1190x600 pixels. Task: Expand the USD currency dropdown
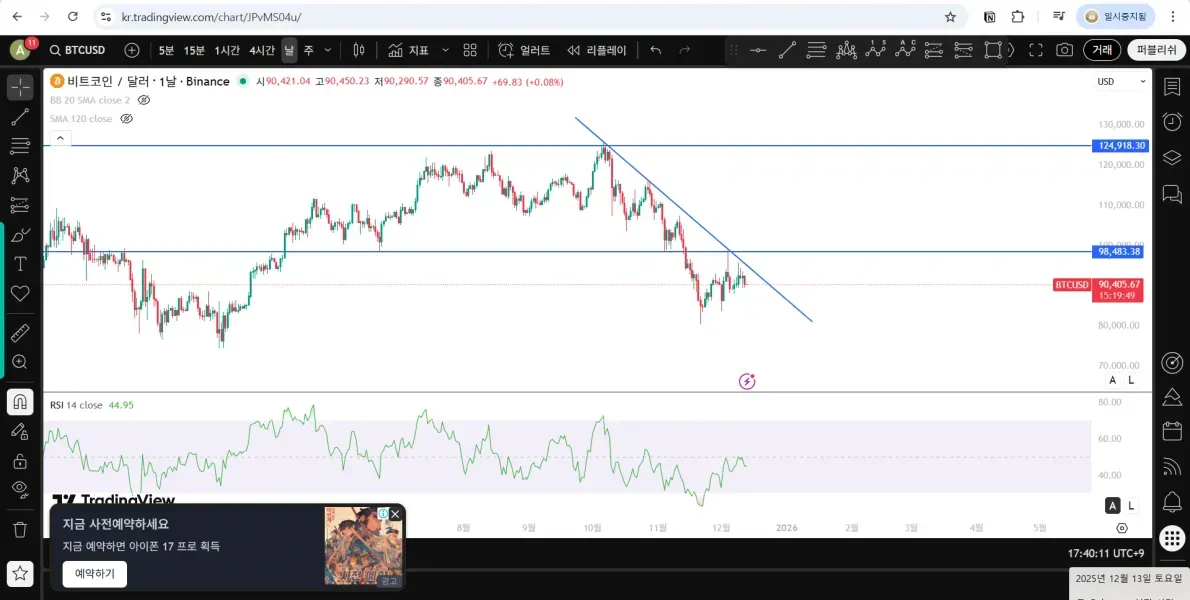click(x=1121, y=81)
